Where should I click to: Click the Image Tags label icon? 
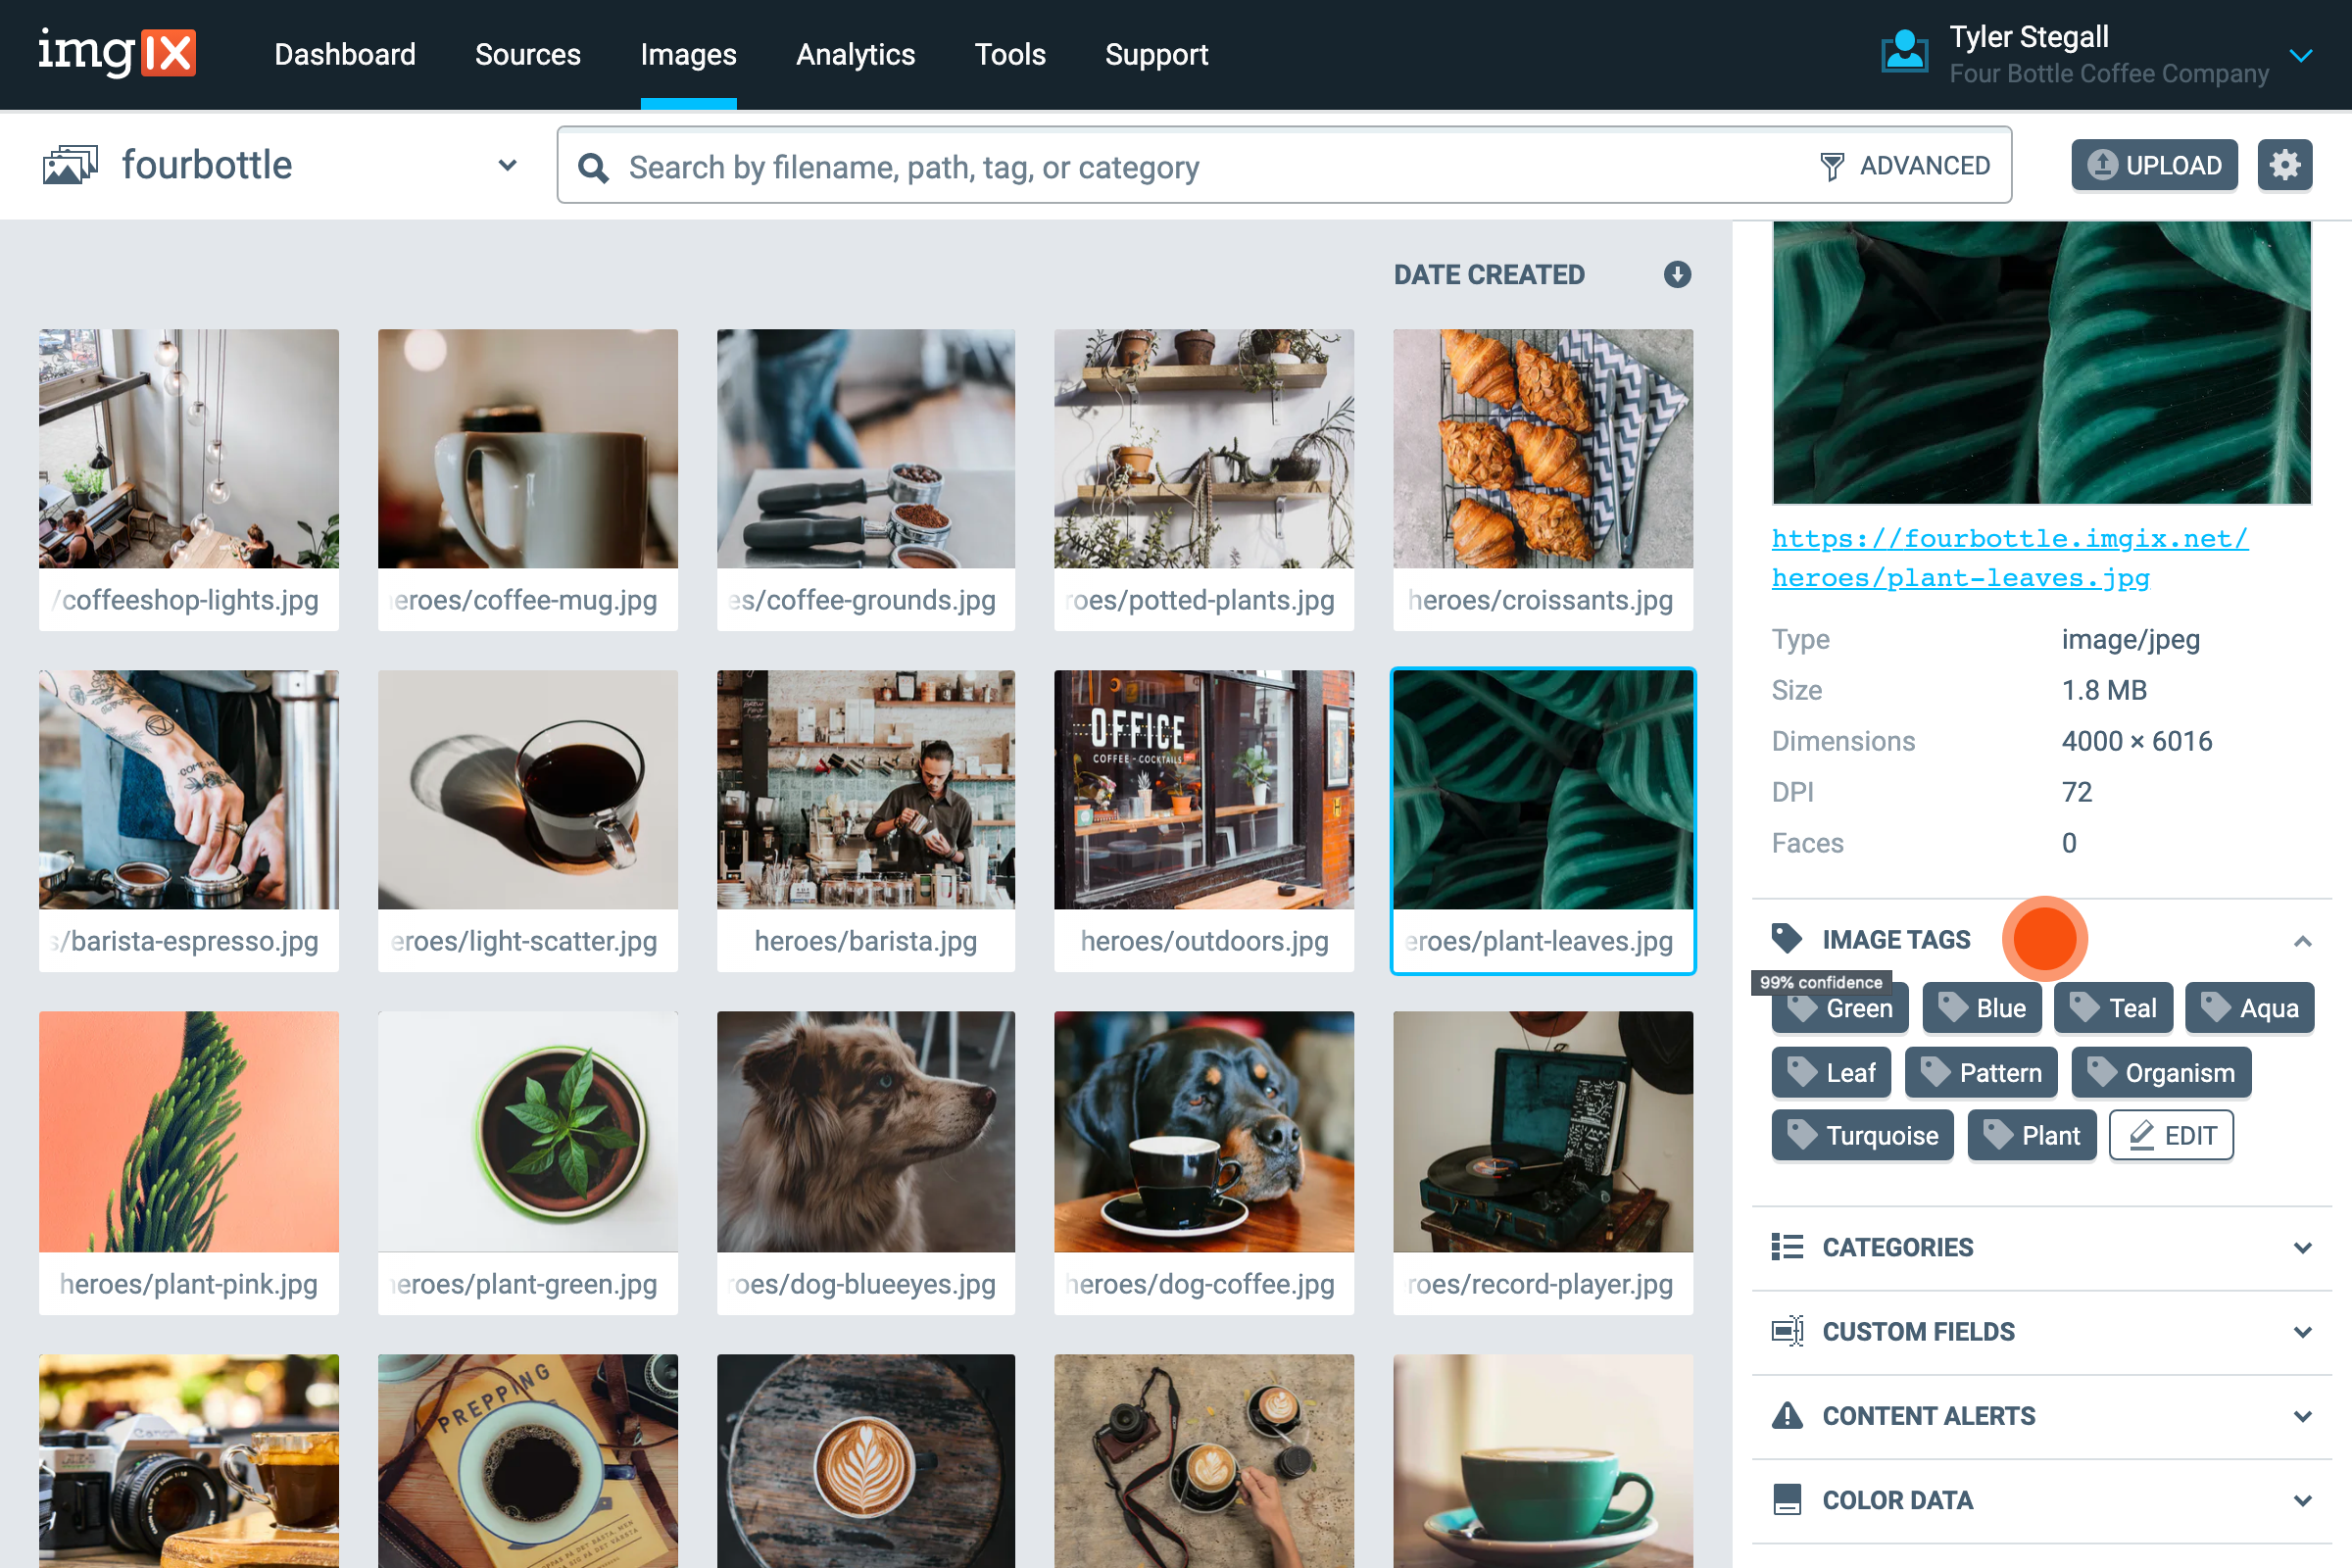1786,938
